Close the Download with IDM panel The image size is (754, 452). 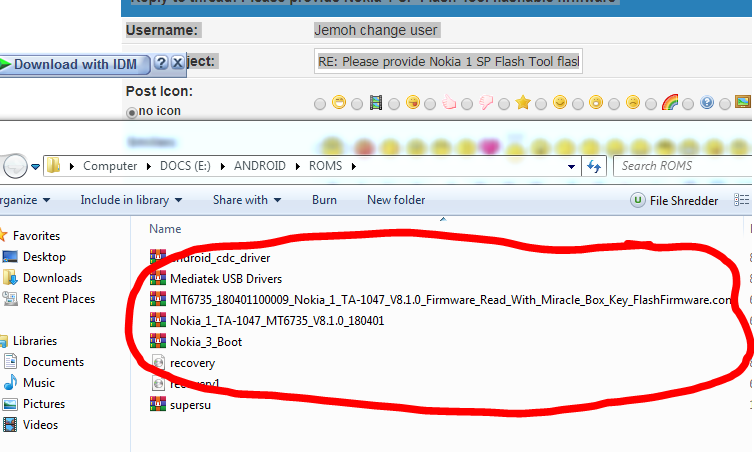[x=177, y=63]
